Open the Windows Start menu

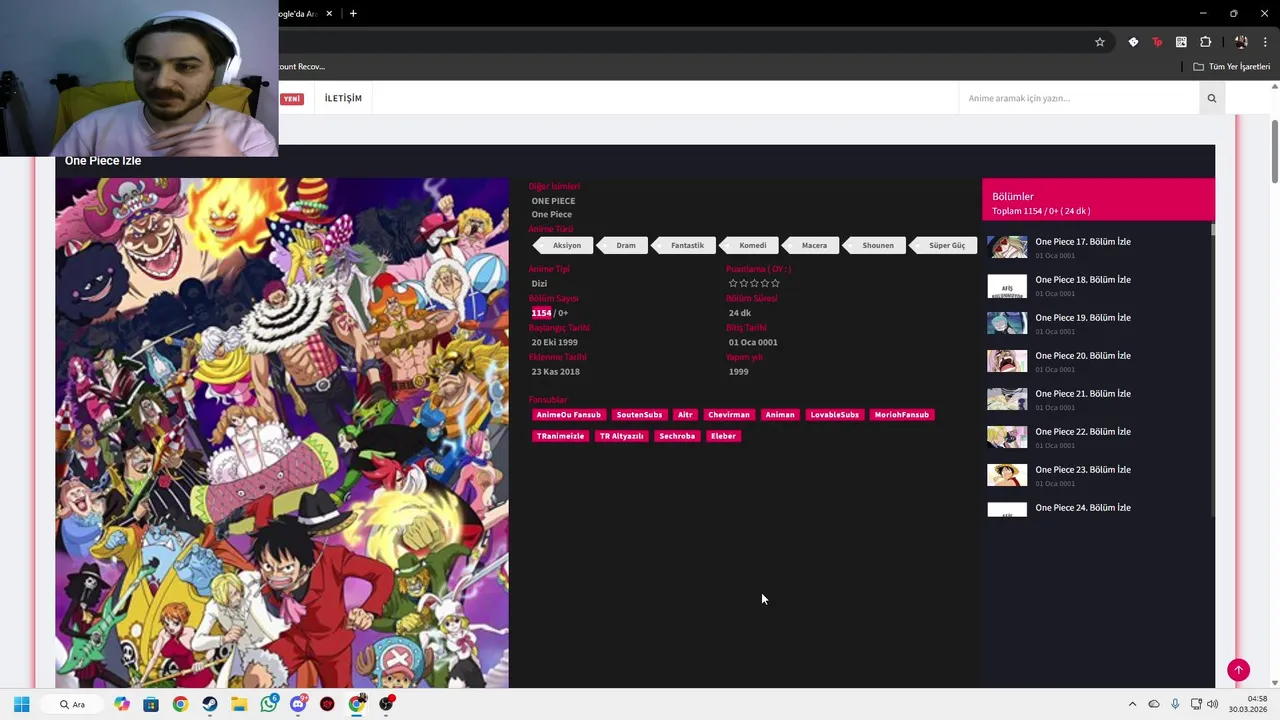pyautogui.click(x=21, y=704)
